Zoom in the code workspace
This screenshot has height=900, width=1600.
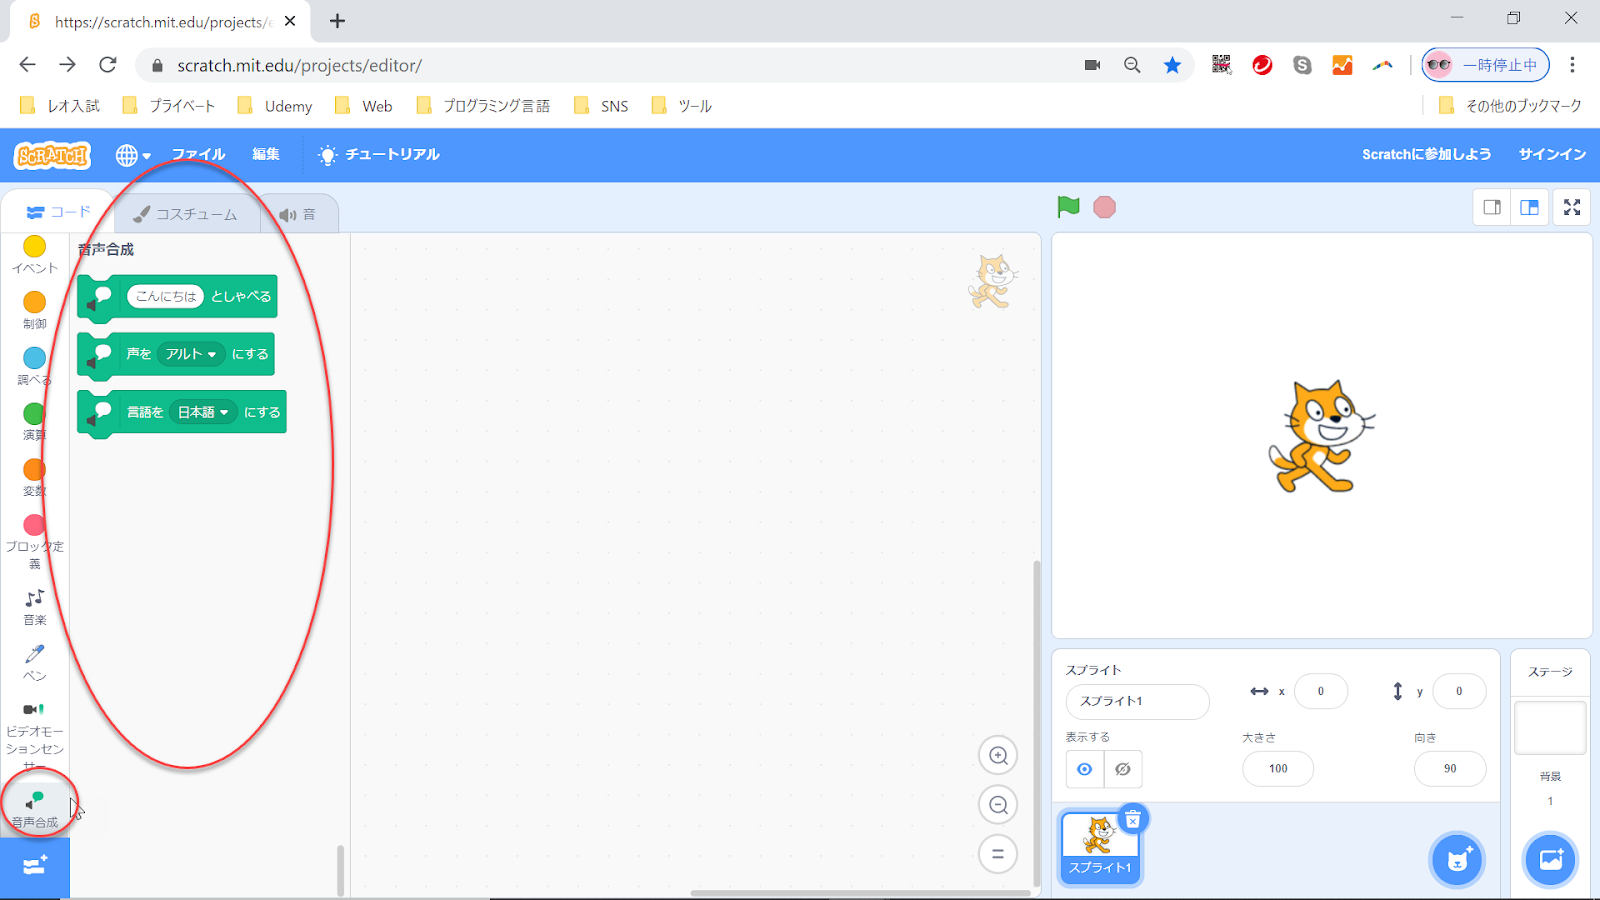coord(998,756)
